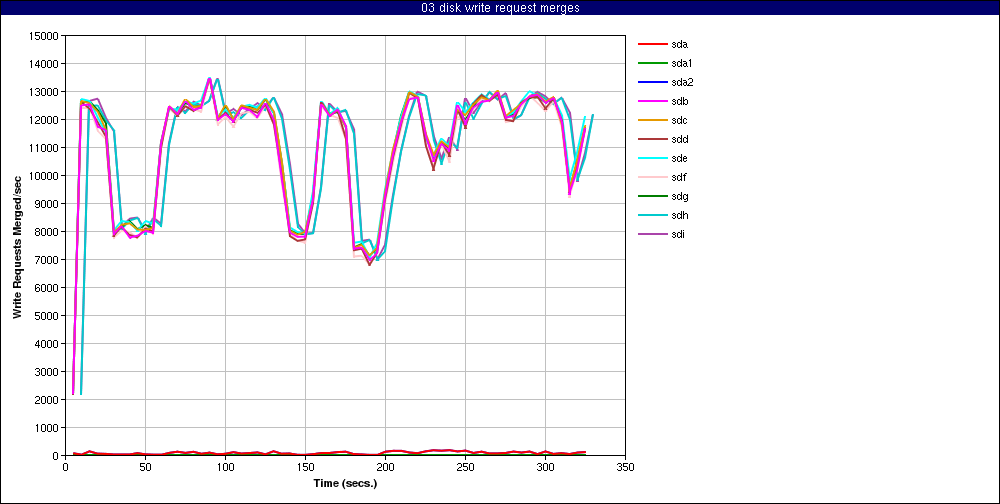This screenshot has height=504, width=1000.
Task: Click the purple sdi legend line swatch
Action: click(x=651, y=234)
